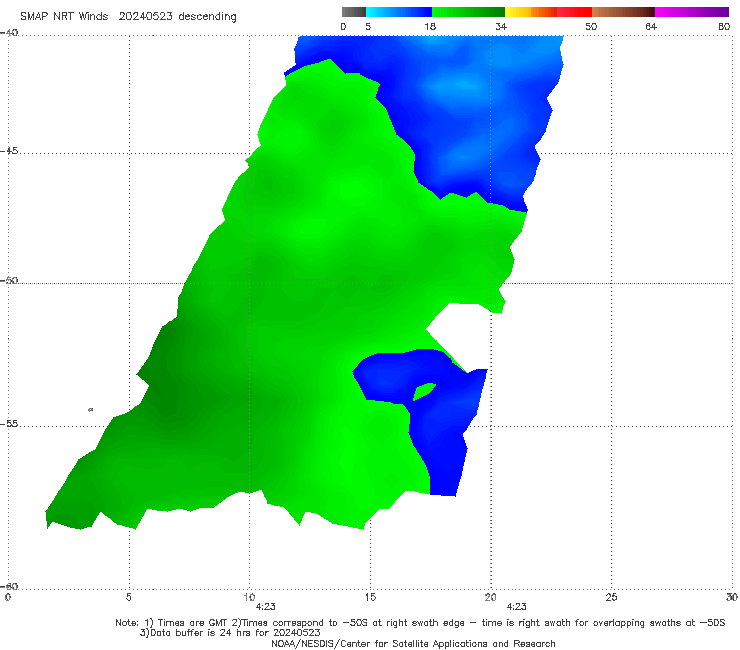Screen dimensions: 740x650
Task: Click the note "3)Data buffer is 24 hrs for 20240523"
Action: 230,633
